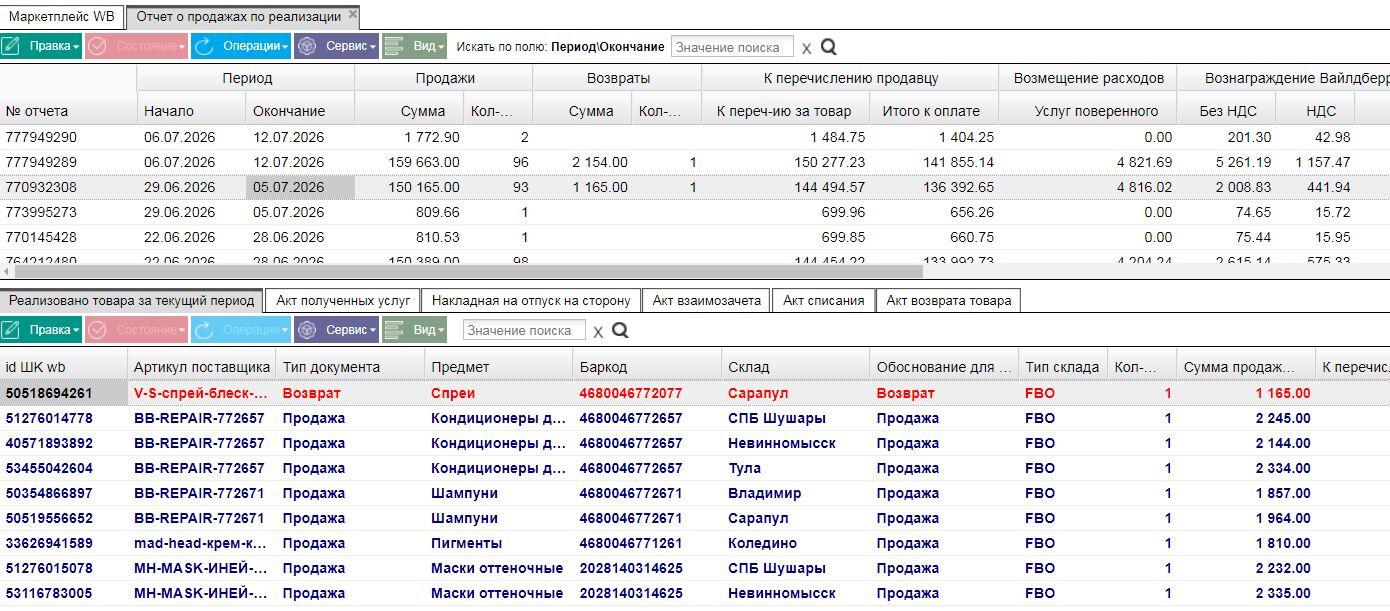Open Вид dropdown in realized goods toolbar
The height and width of the screenshot is (611, 1390).
(415, 329)
